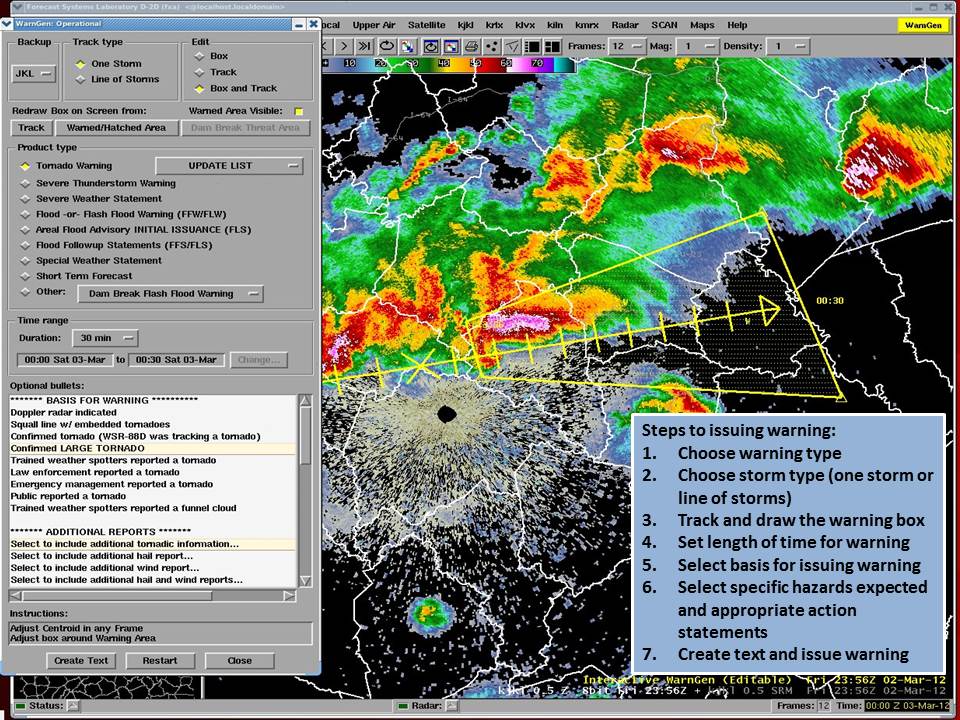Screen dimensions: 960x720
Task: Select Line of Storms track type
Action: coord(80,80)
